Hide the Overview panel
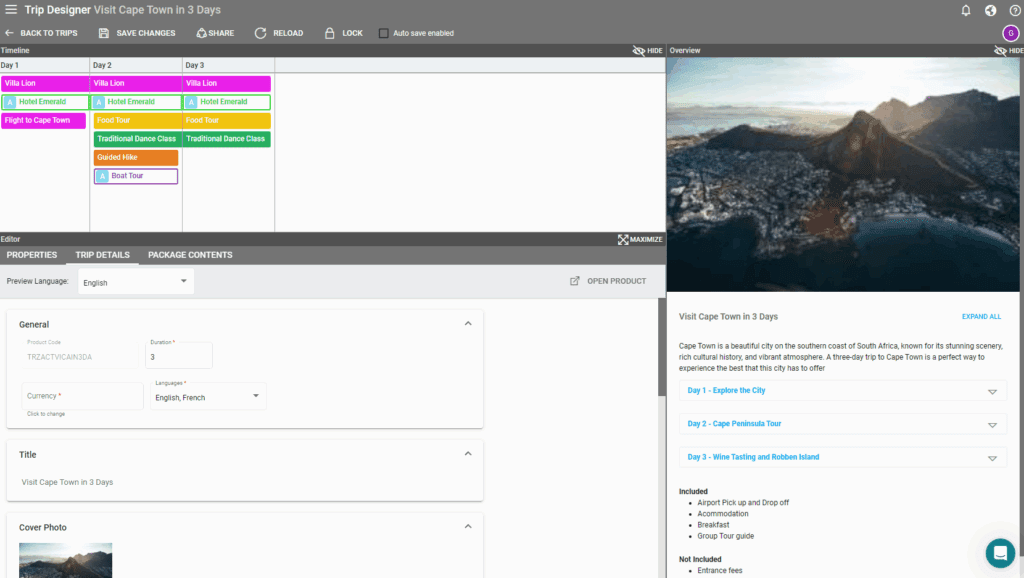The image size is (1024, 578). pyautogui.click(x=1008, y=50)
